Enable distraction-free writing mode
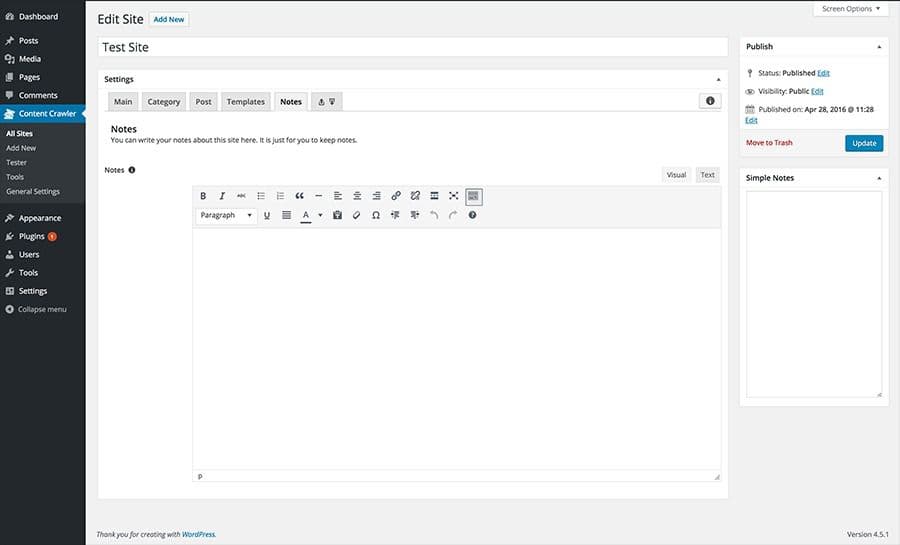Viewport: 900px width, 545px height. click(x=453, y=196)
